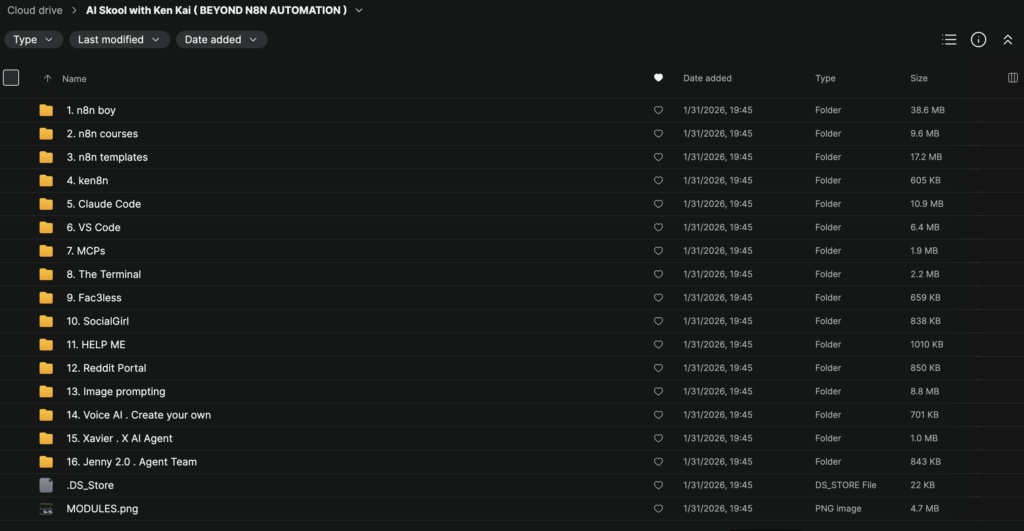Image resolution: width=1024 pixels, height=531 pixels.
Task: Click the favorites heart column header
Action: click(658, 78)
